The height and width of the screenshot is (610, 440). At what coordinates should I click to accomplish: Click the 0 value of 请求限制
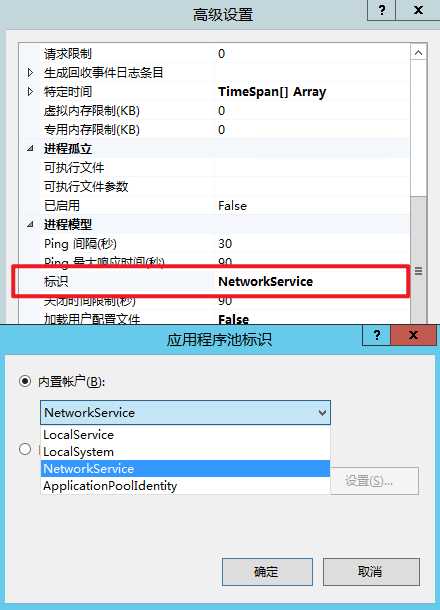pyautogui.click(x=221, y=54)
